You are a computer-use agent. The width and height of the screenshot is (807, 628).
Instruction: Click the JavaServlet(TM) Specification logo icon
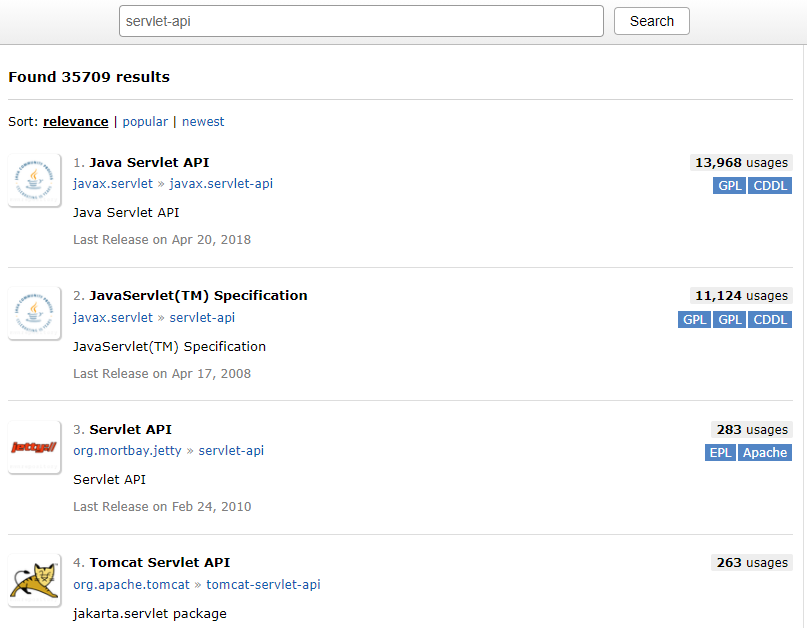tap(34, 314)
